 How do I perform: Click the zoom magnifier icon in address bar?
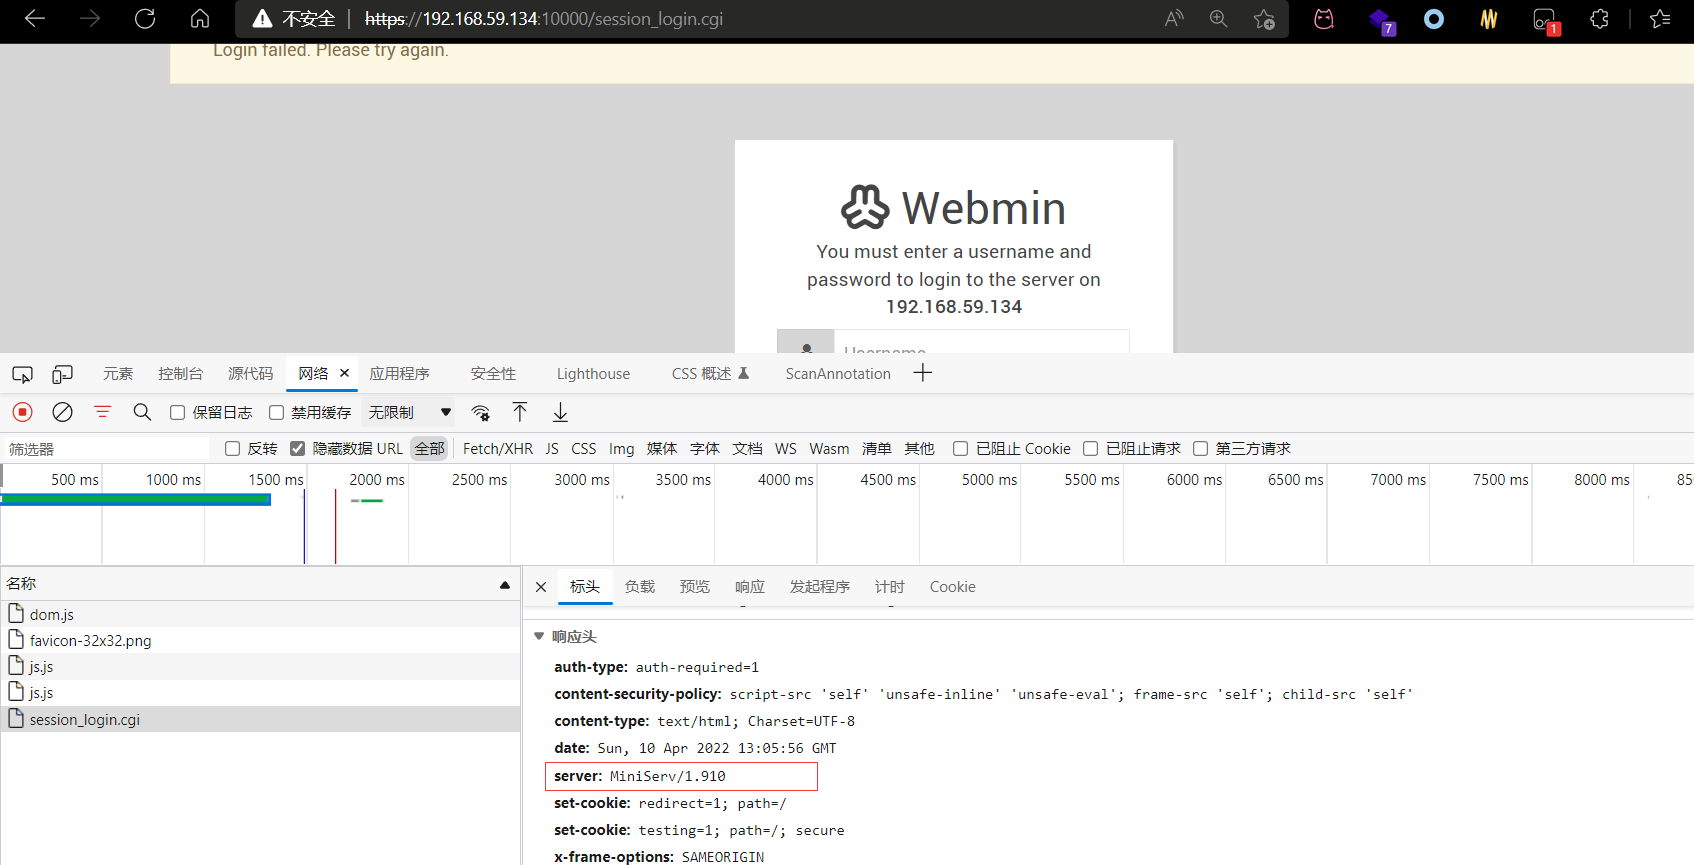[1218, 19]
